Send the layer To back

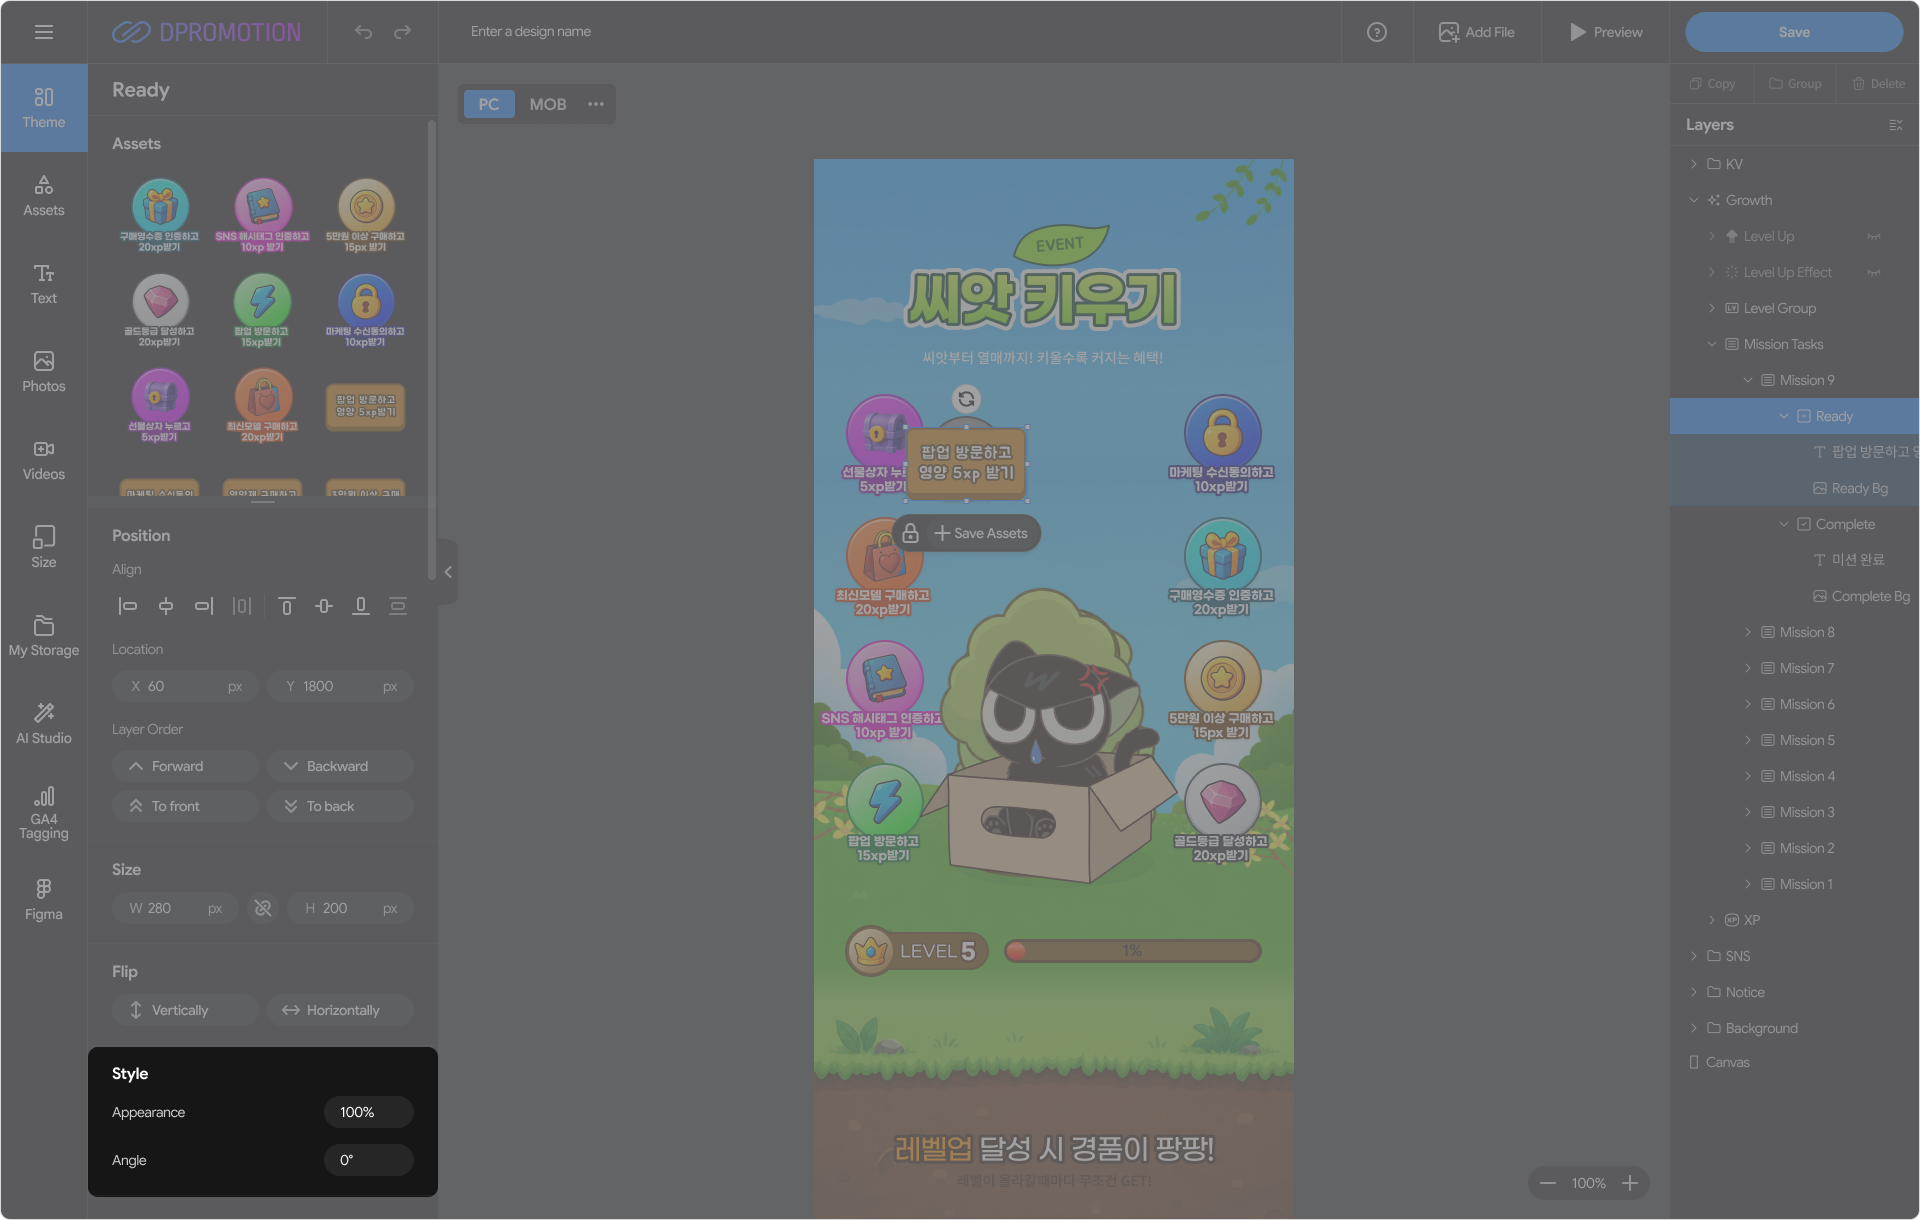(x=340, y=806)
